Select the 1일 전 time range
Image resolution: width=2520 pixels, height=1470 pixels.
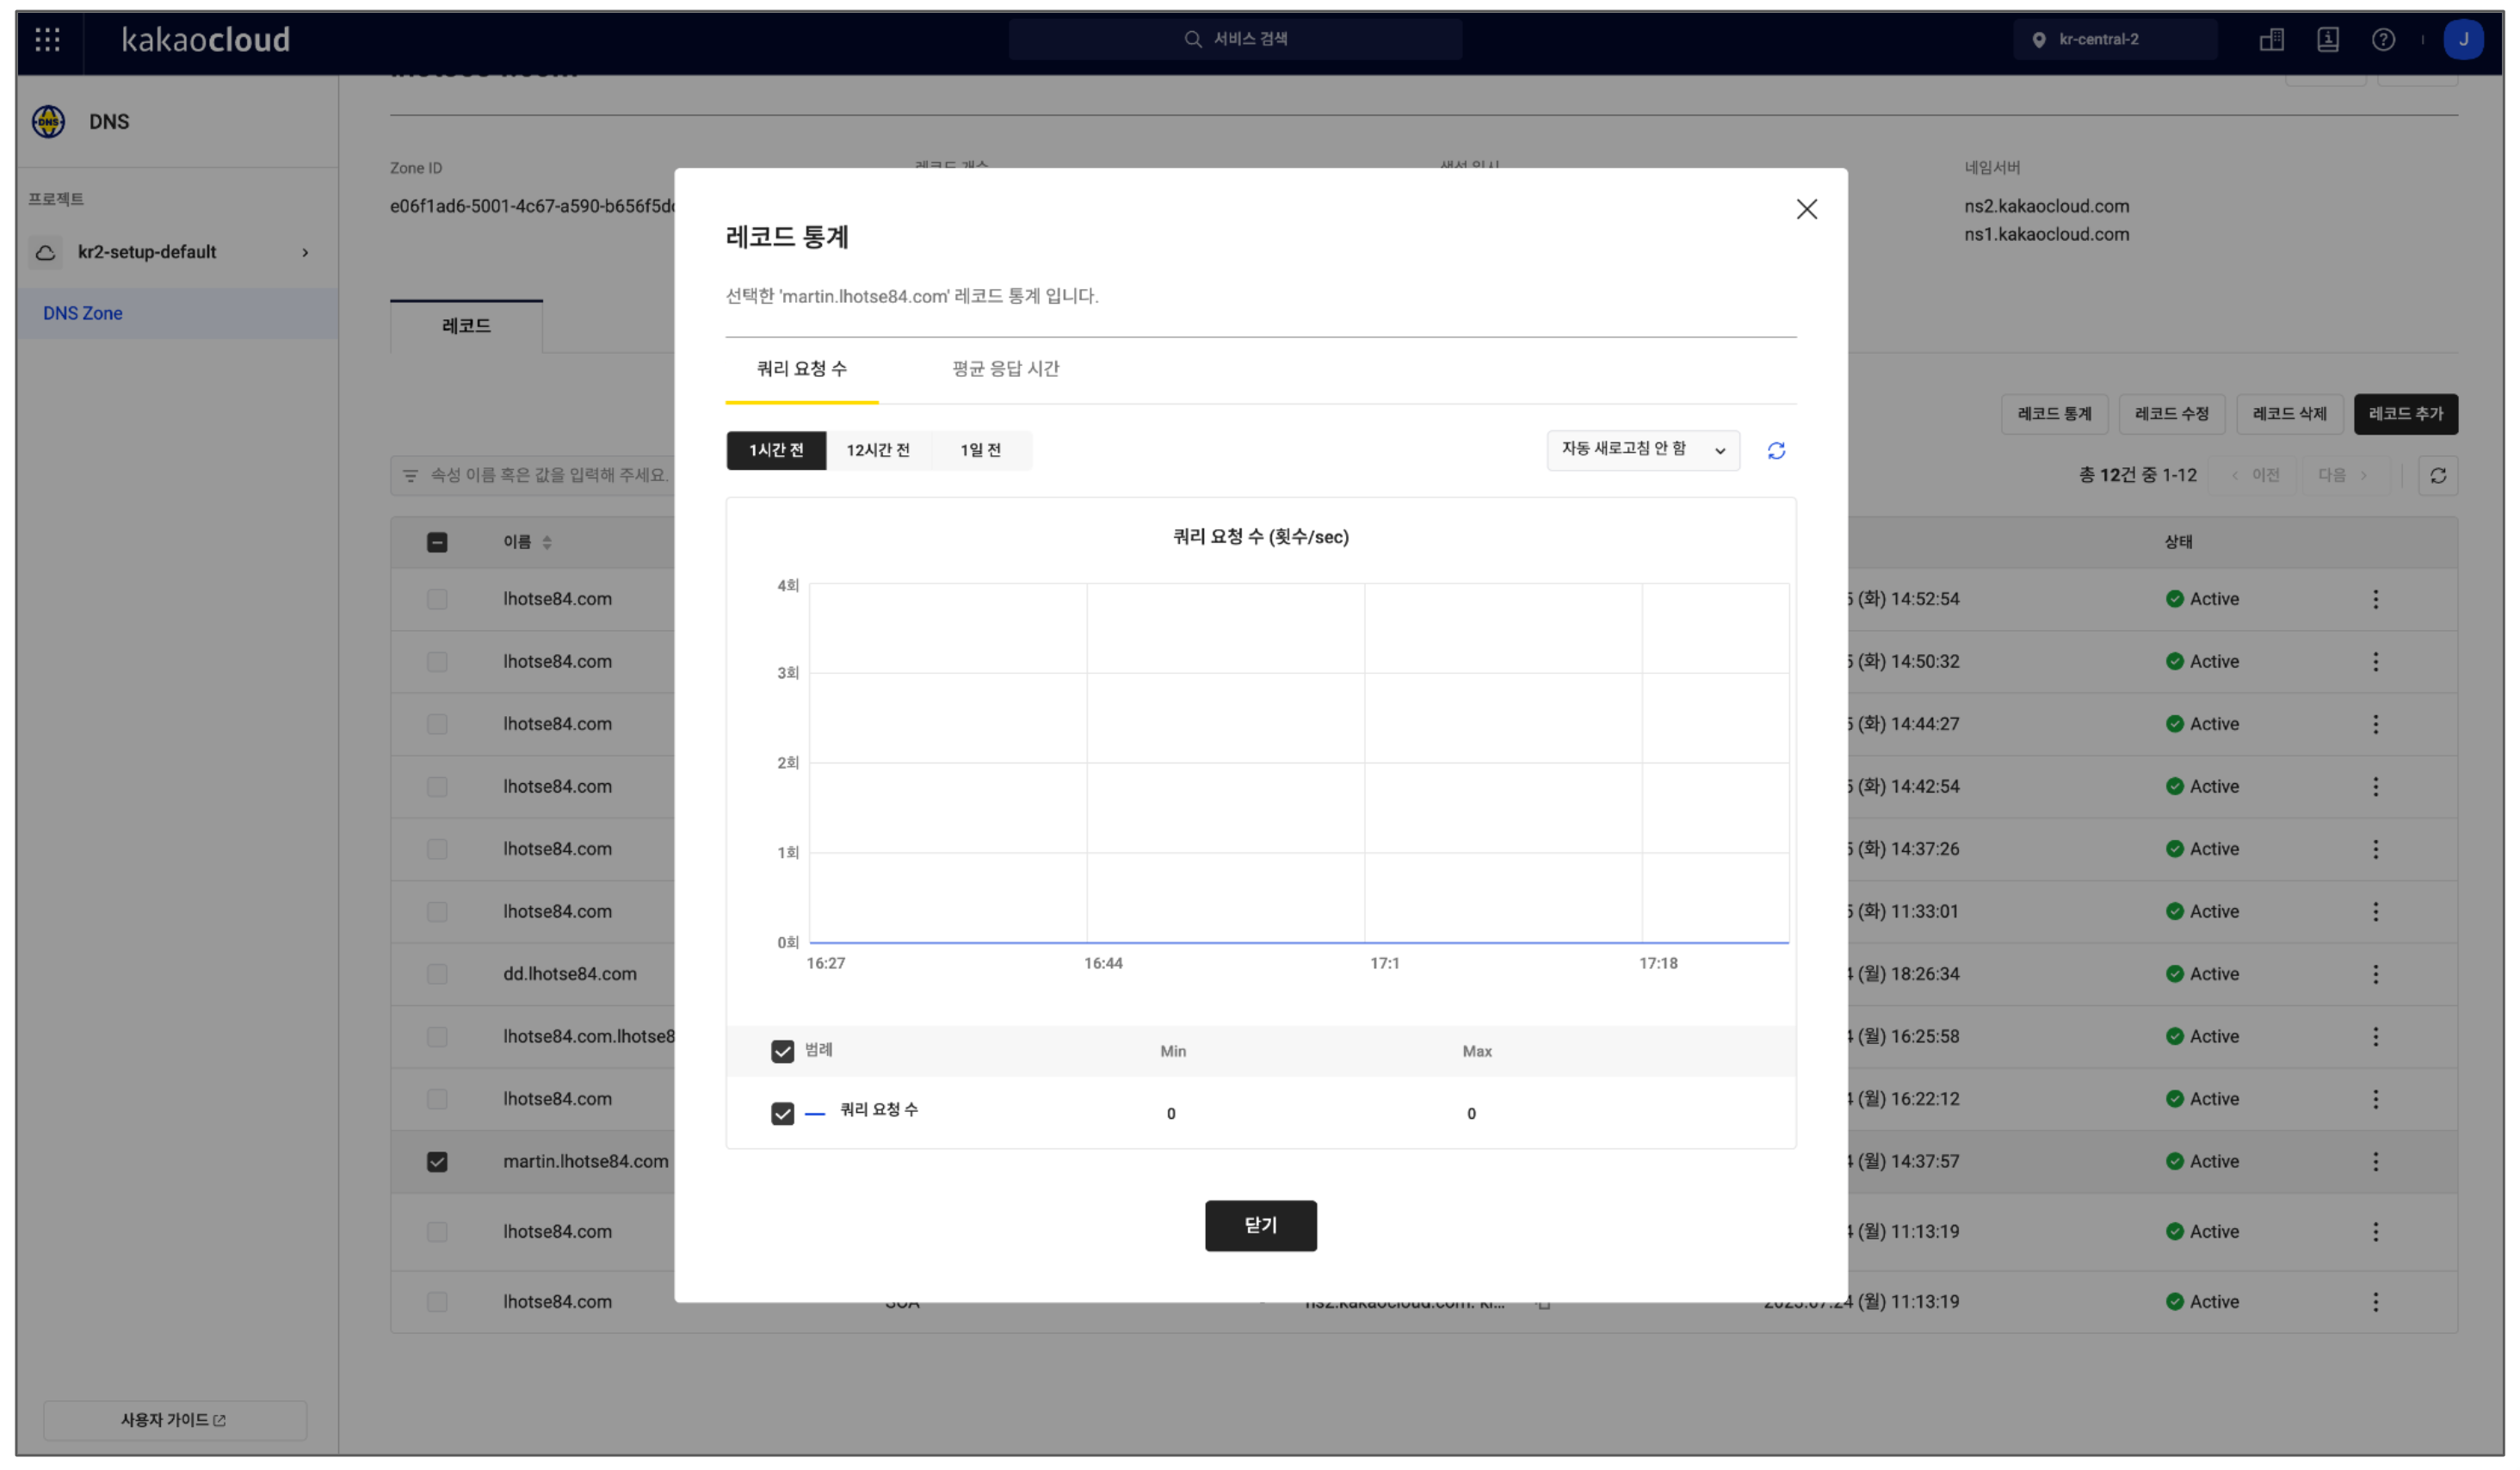point(980,450)
